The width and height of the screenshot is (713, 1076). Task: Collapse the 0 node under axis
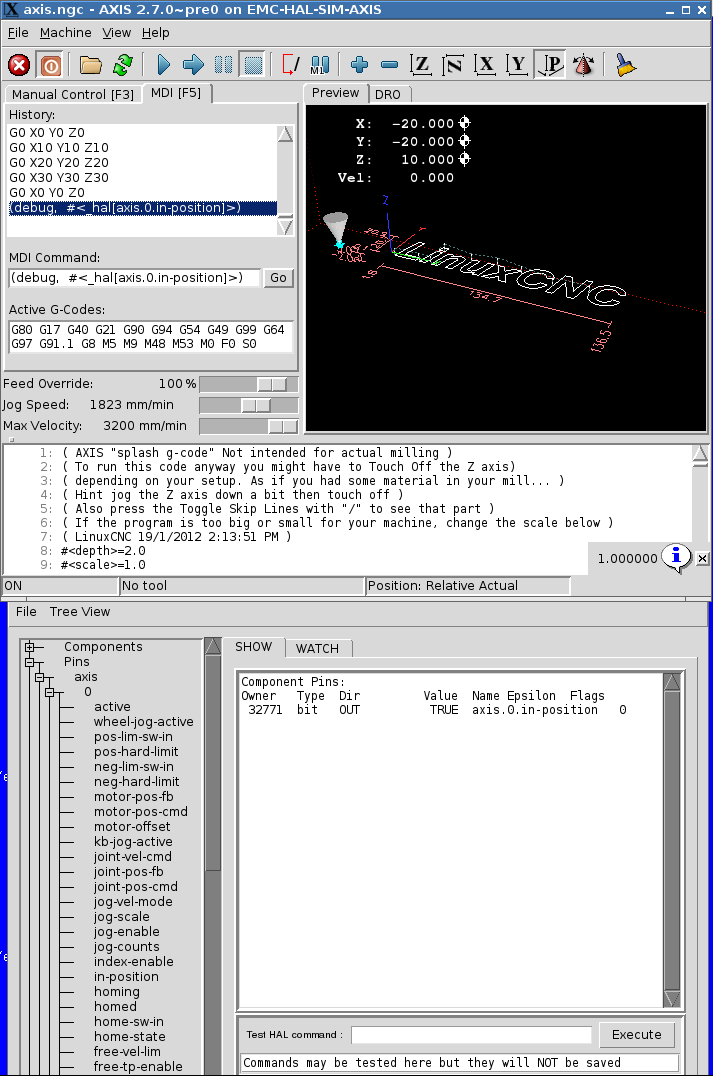49,692
